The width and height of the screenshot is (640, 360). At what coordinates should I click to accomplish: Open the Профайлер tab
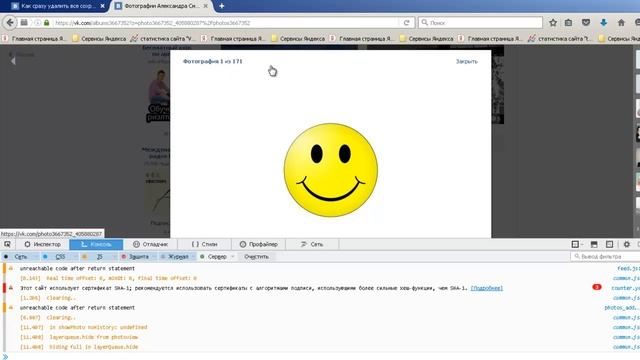pyautogui.click(x=258, y=244)
